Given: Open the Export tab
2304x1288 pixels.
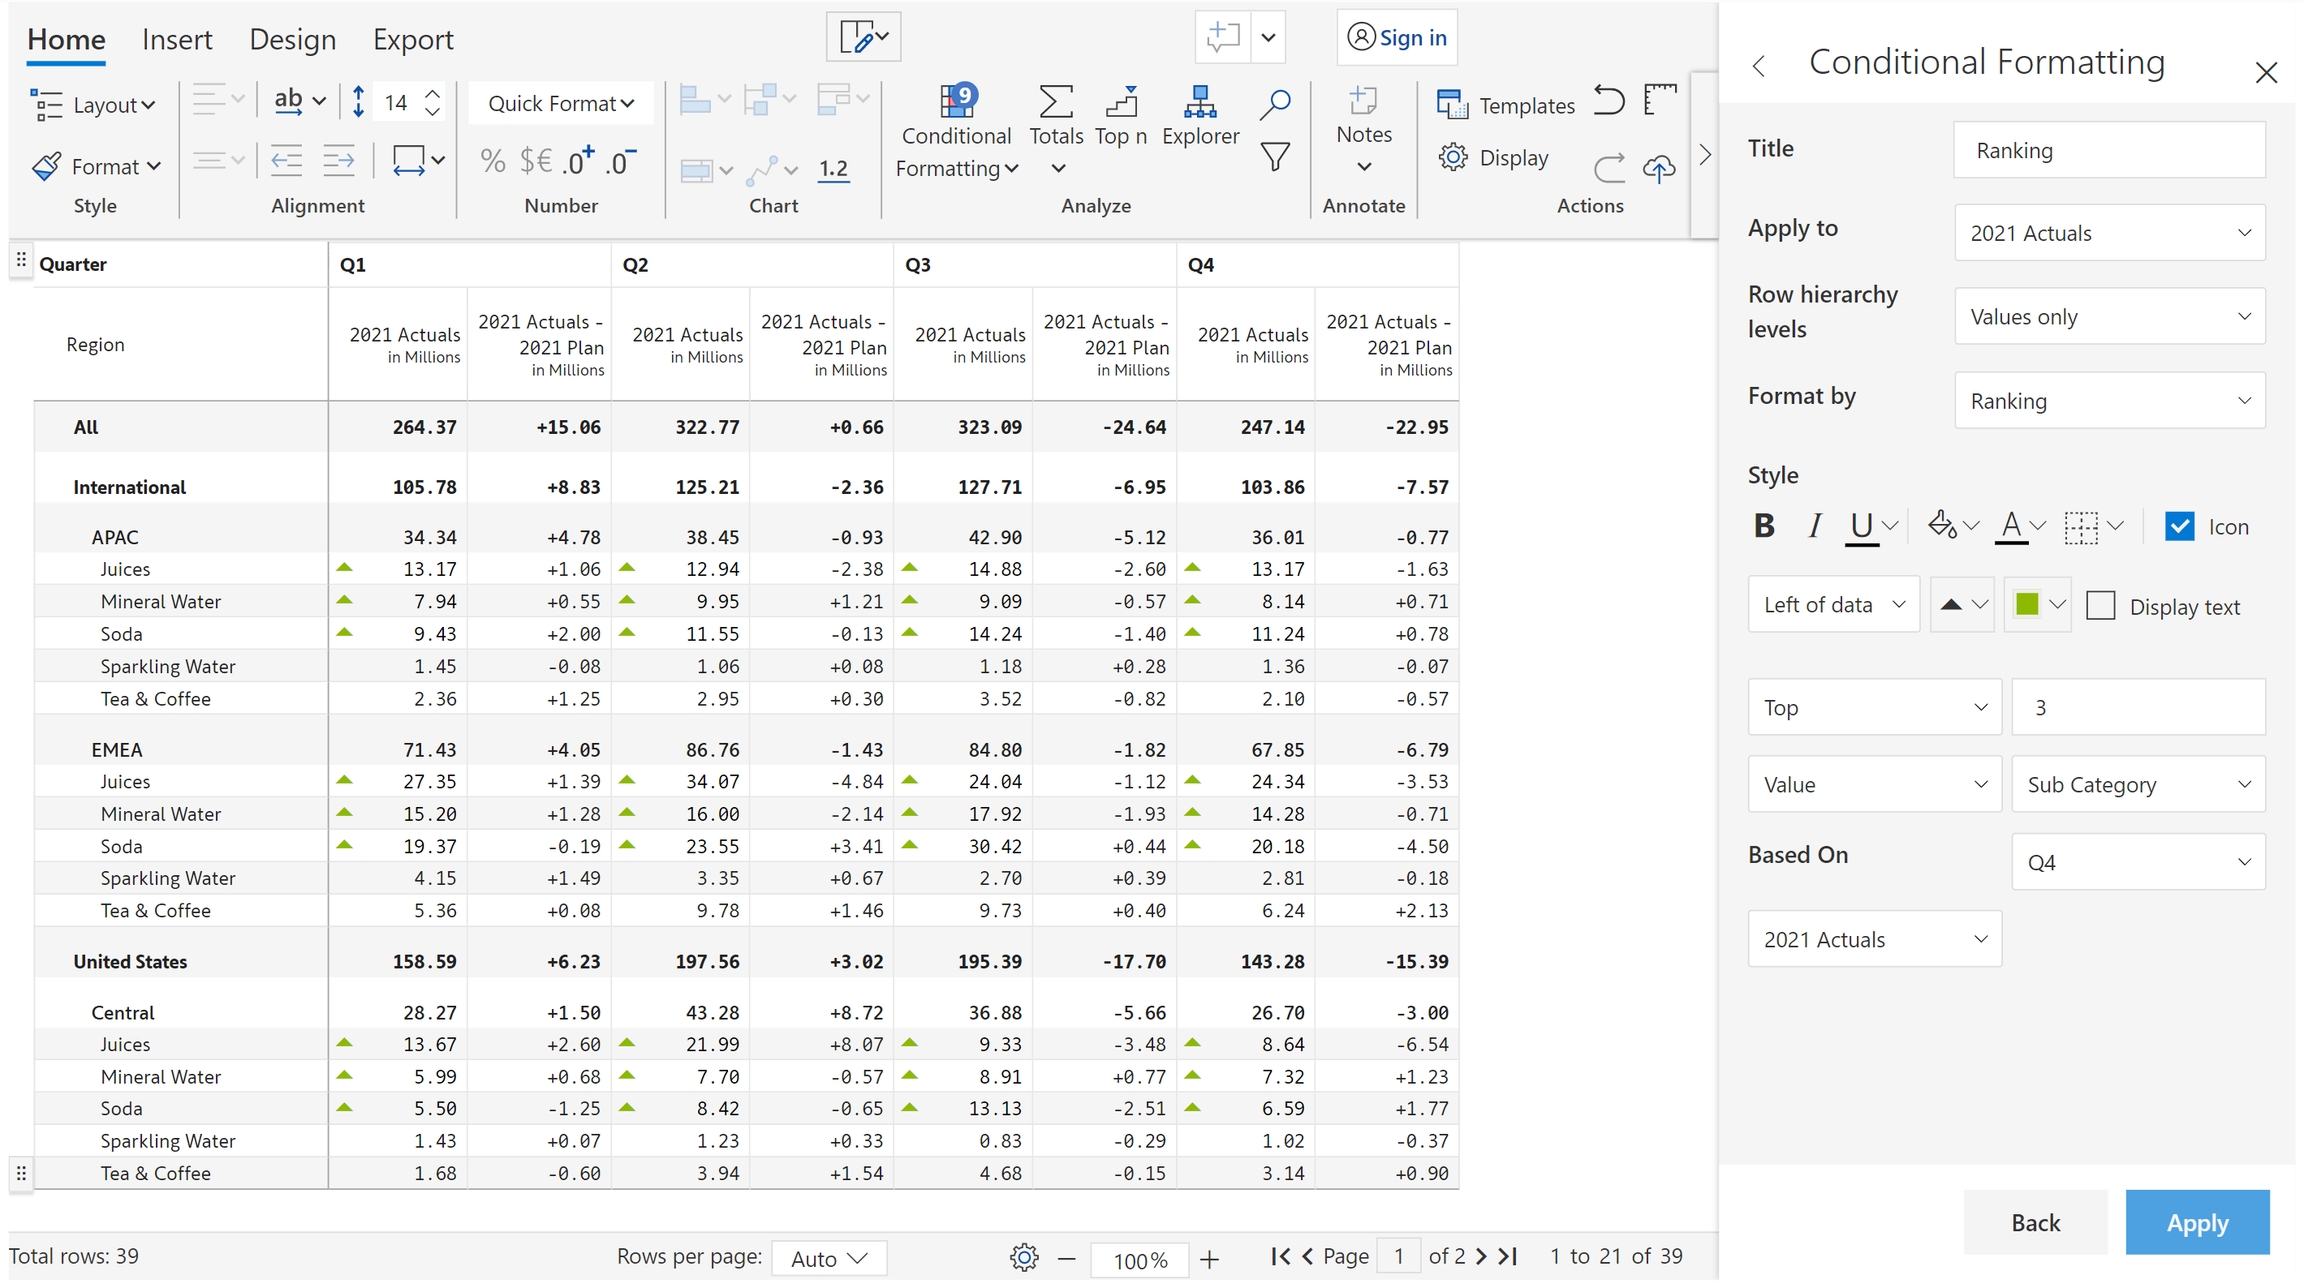Looking at the screenshot, I should (x=413, y=40).
